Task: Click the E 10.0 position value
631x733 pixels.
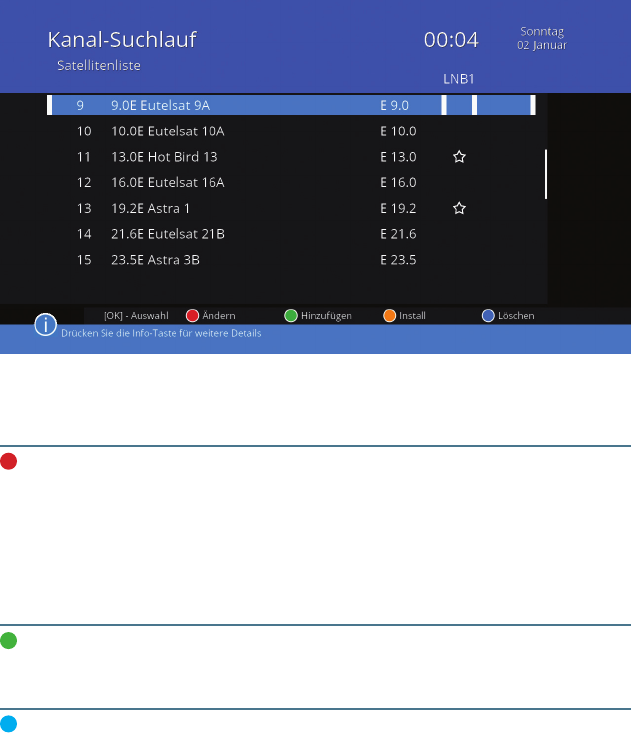Action: 398,131
